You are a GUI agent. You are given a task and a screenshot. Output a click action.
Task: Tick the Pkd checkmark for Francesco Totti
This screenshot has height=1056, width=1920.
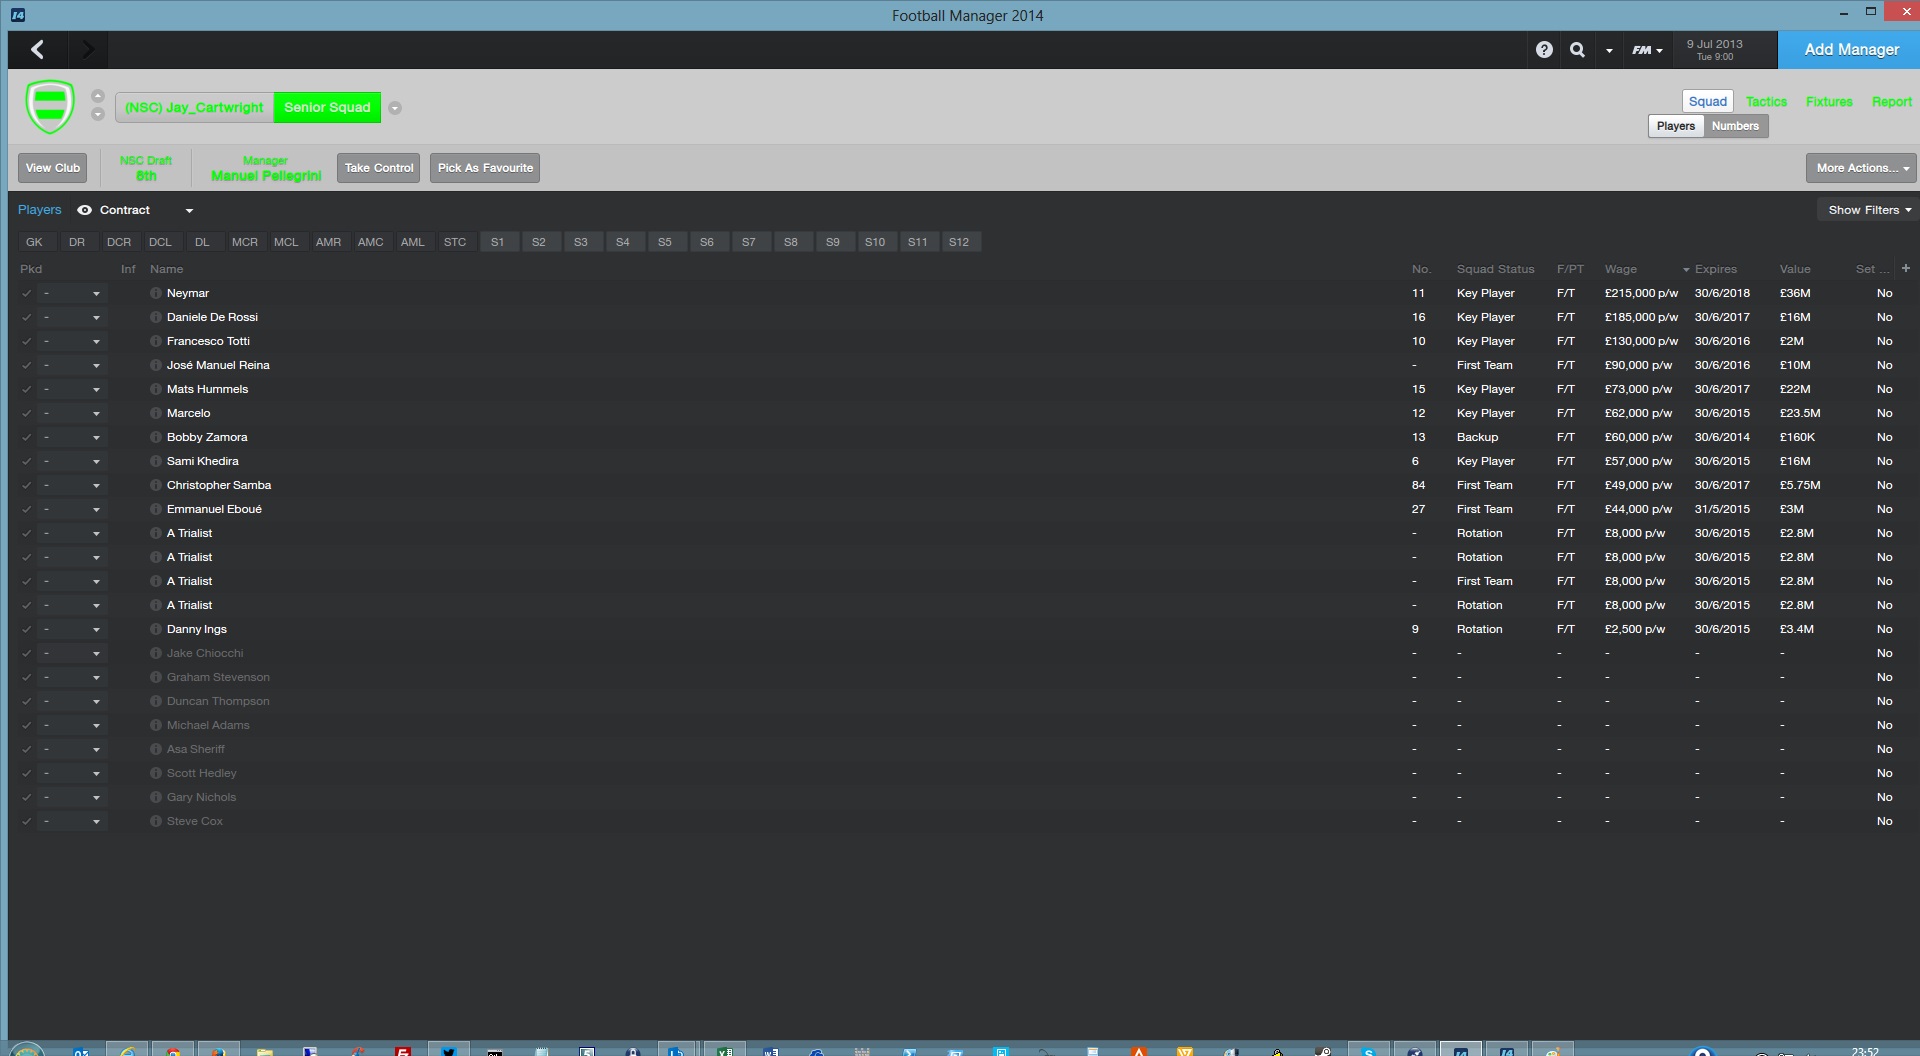[x=27, y=341]
